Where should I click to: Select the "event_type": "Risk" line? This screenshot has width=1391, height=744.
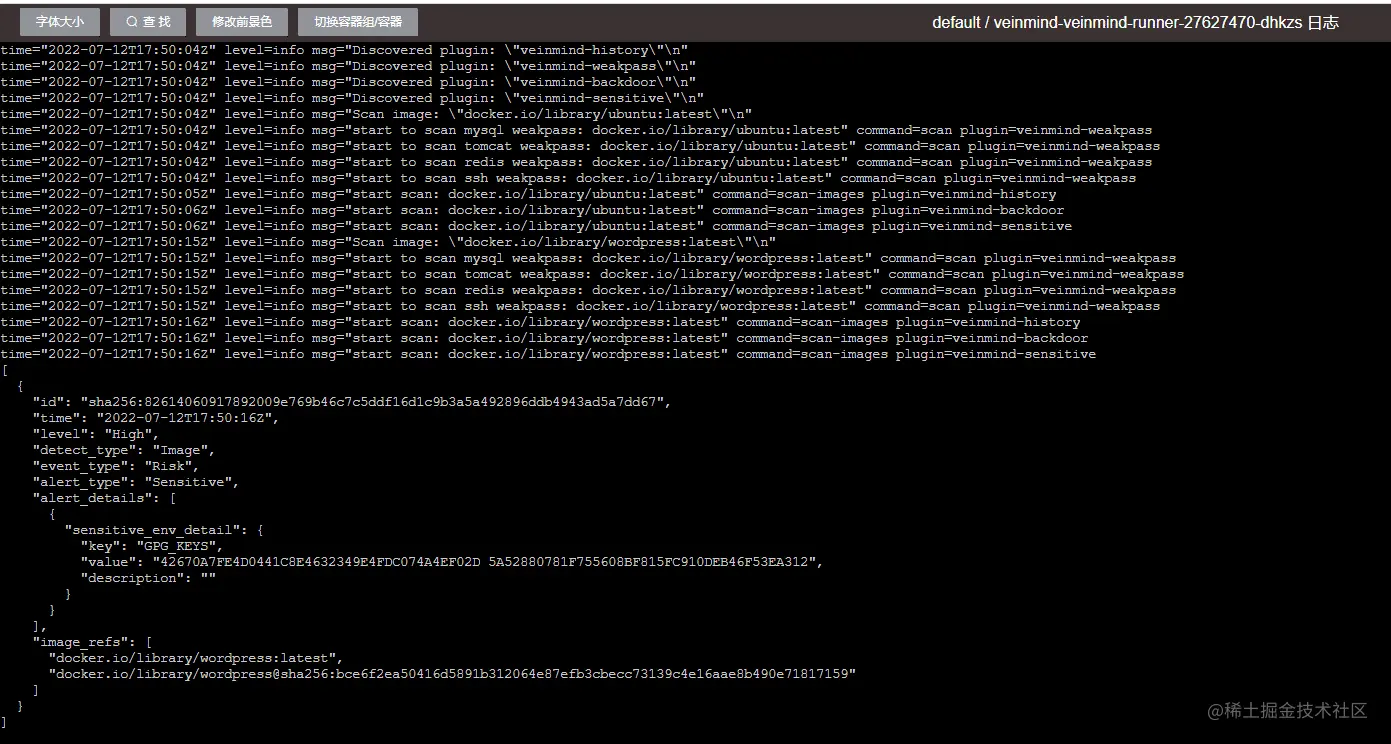[116, 466]
